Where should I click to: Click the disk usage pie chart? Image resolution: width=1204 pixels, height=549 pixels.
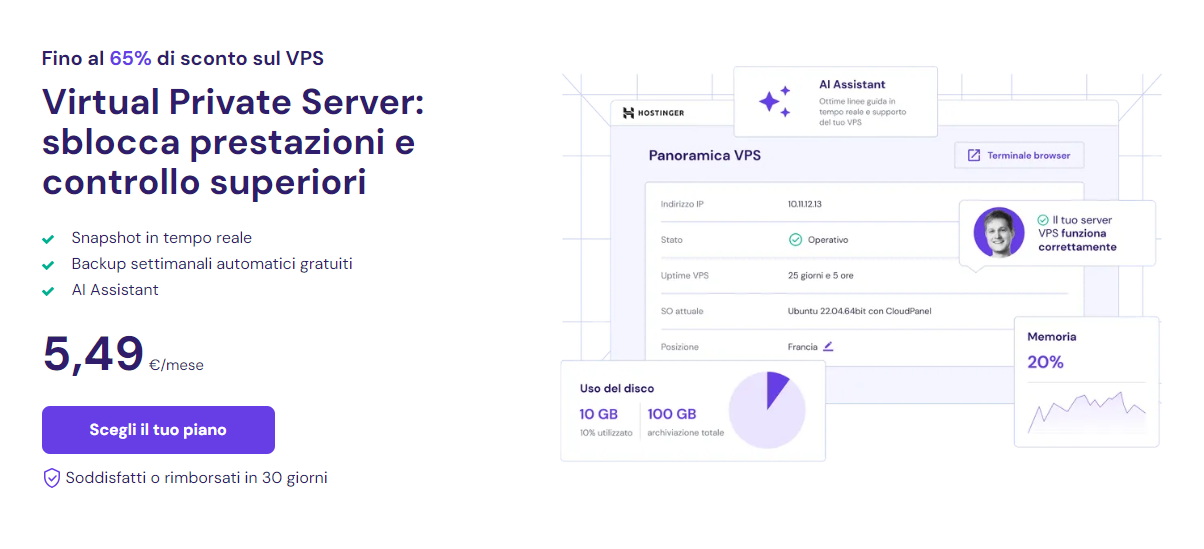[x=767, y=410]
